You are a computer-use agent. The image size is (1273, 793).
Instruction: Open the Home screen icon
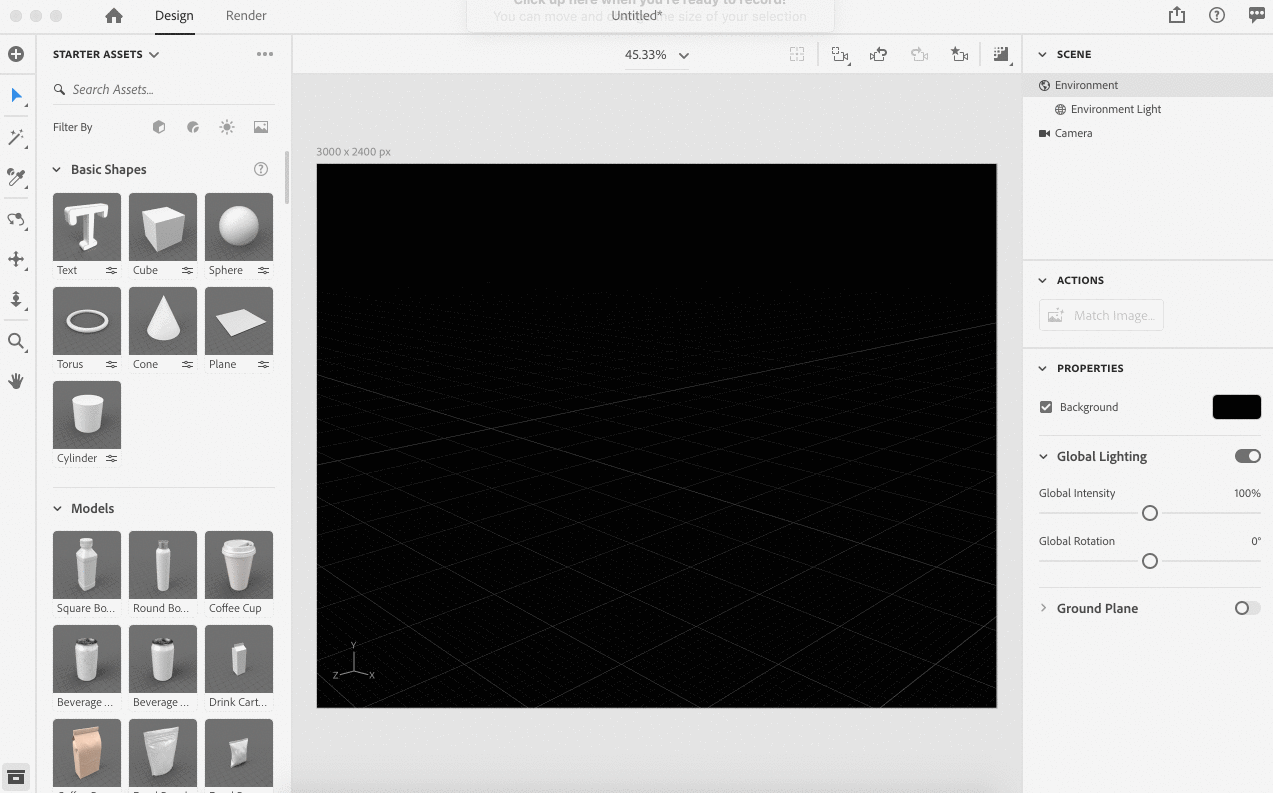pyautogui.click(x=114, y=16)
